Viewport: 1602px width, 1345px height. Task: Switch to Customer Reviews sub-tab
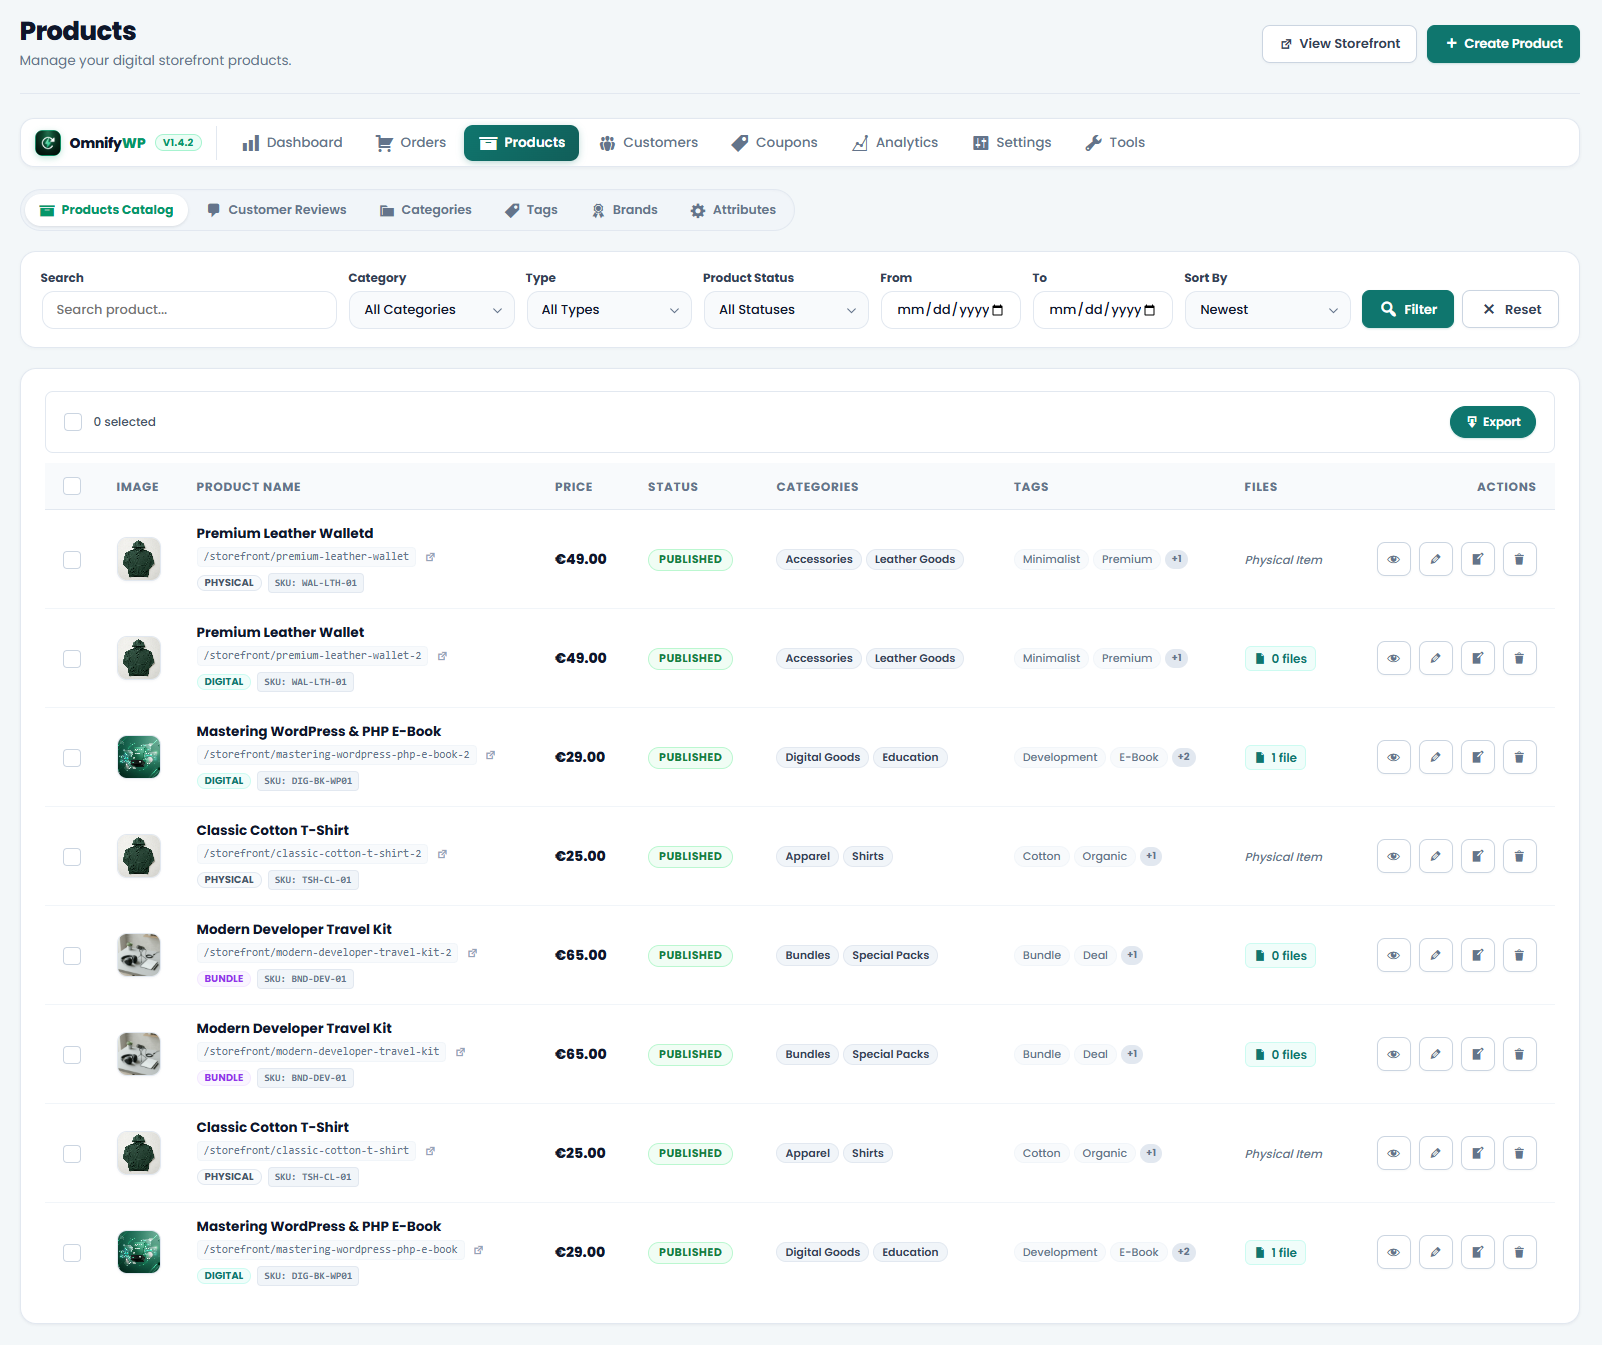pos(277,210)
